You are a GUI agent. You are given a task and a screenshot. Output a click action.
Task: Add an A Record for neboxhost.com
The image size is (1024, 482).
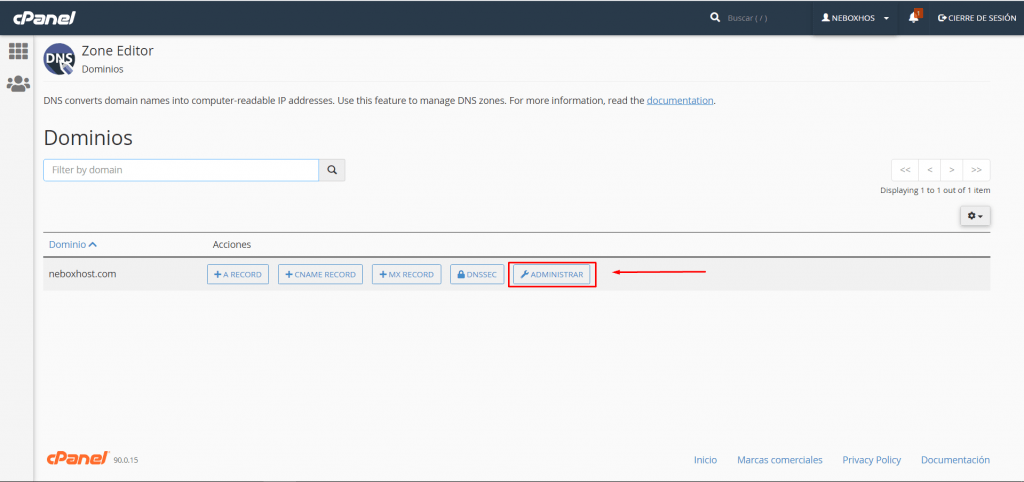pos(238,274)
